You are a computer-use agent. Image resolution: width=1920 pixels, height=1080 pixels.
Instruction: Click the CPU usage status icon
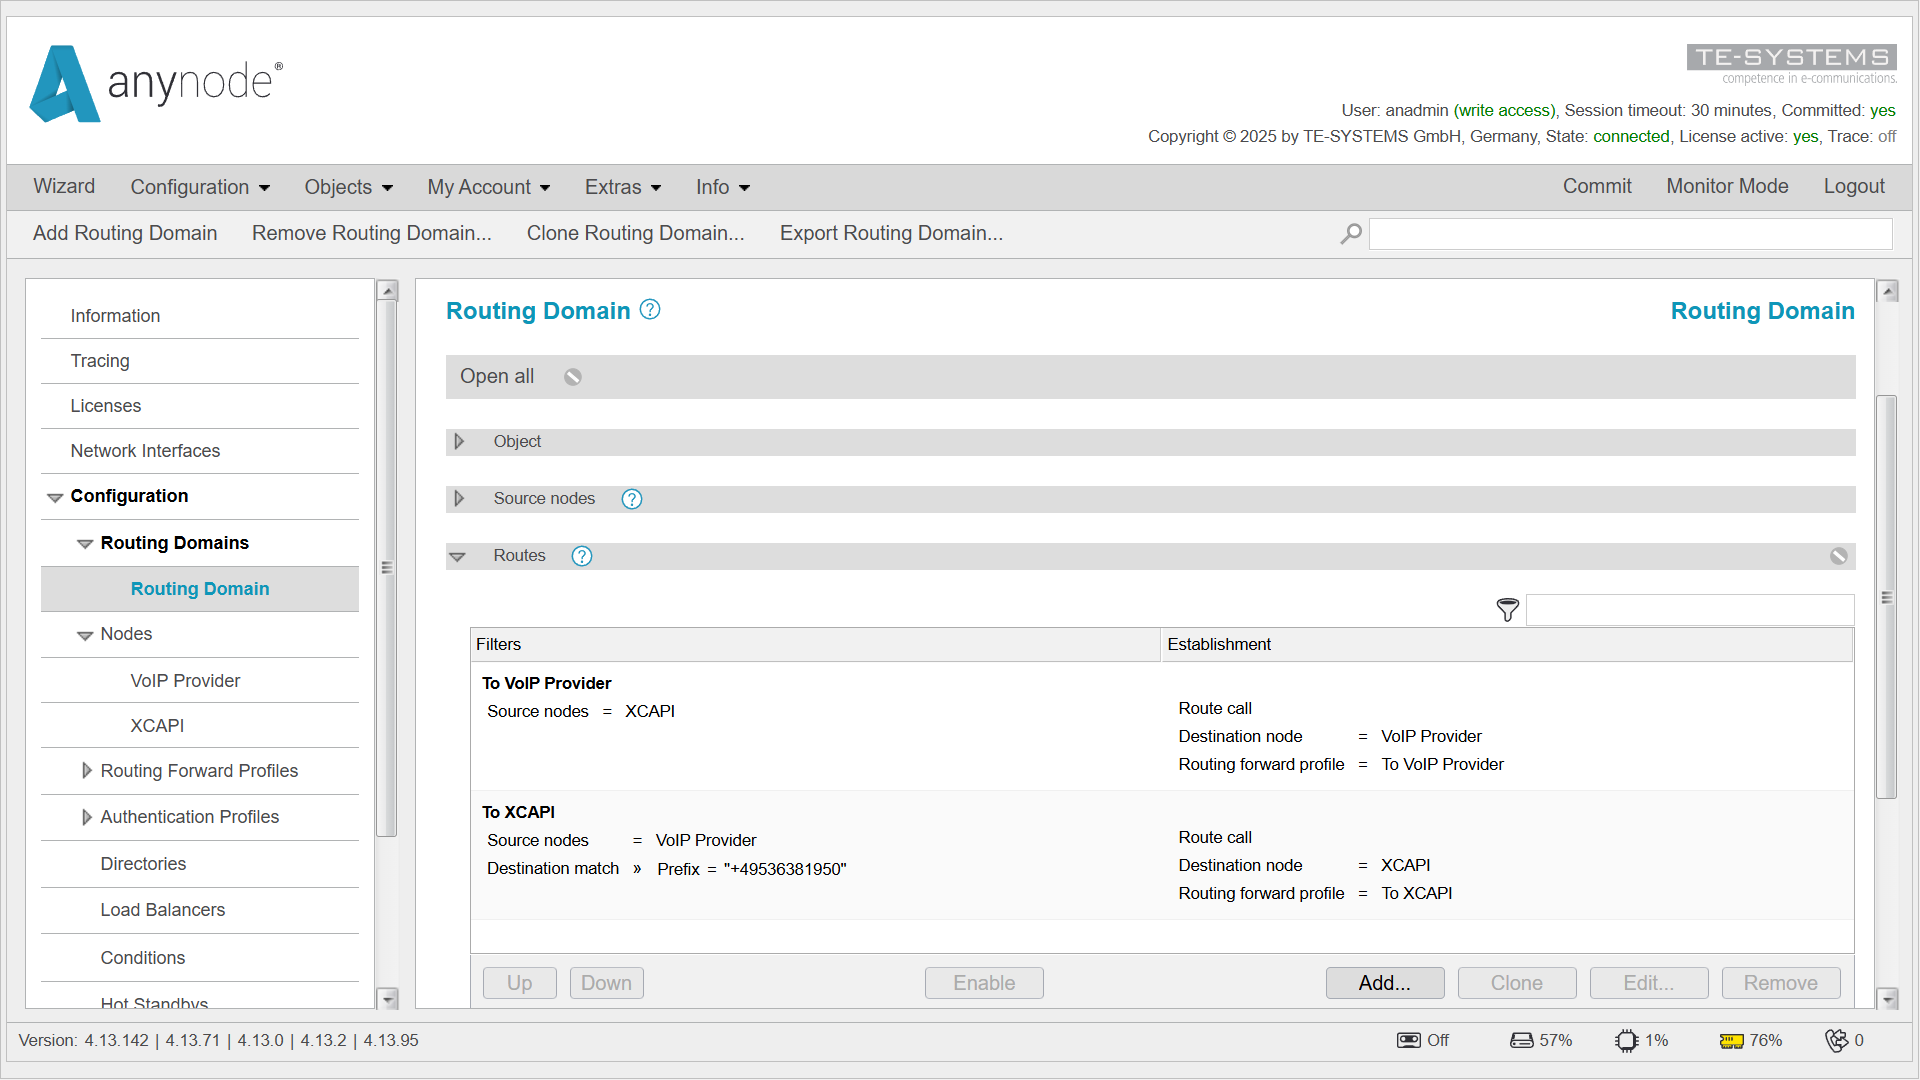click(x=1626, y=1041)
